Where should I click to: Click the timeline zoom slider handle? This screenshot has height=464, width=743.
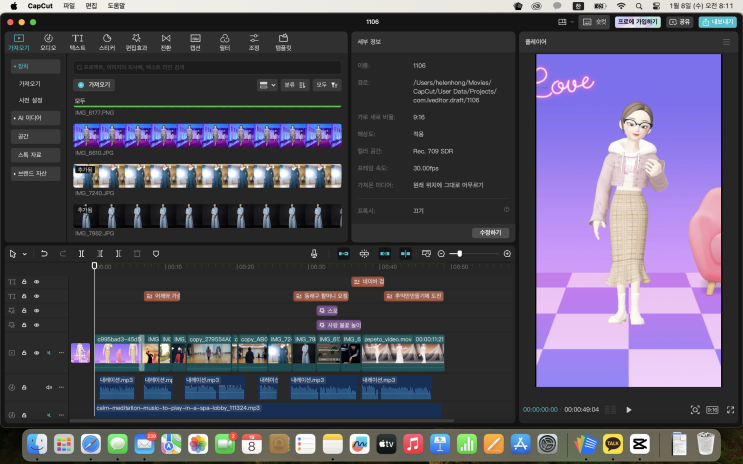pyautogui.click(x=459, y=254)
